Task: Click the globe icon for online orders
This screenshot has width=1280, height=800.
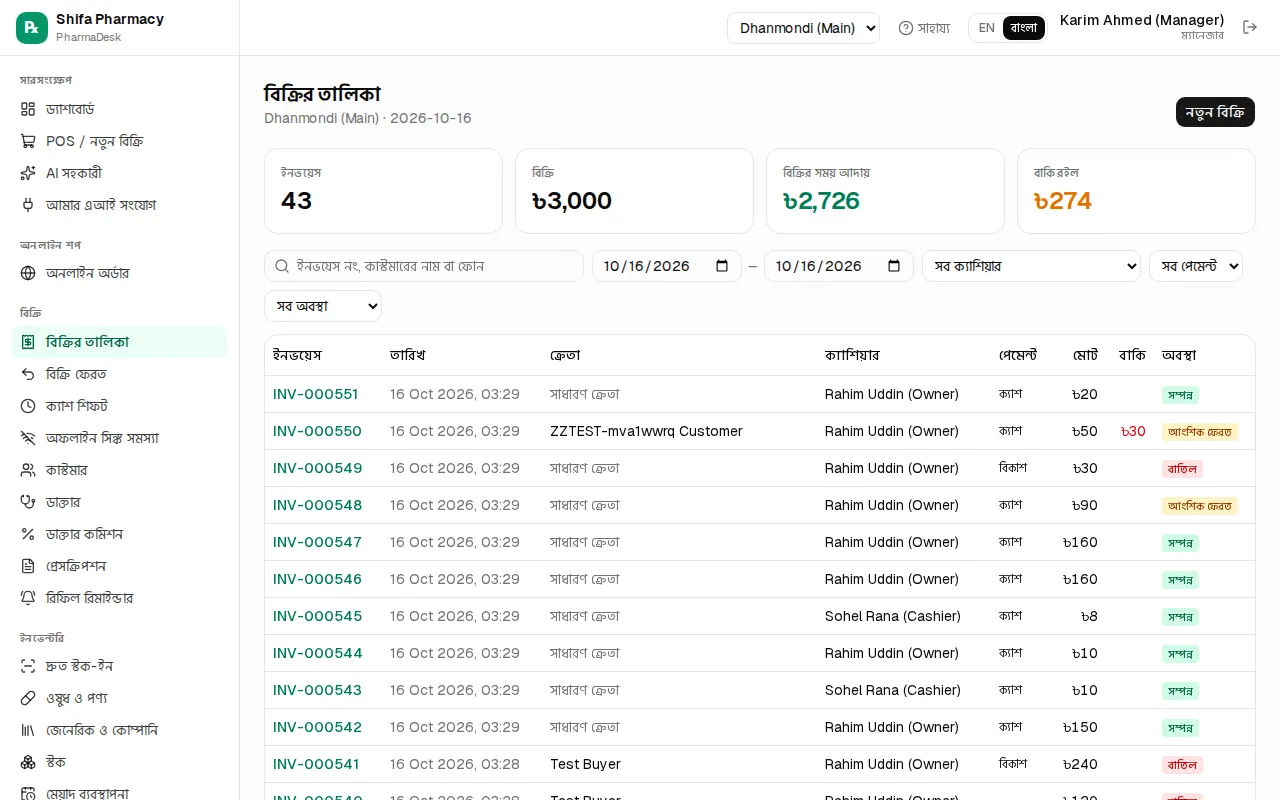Action: (x=28, y=273)
